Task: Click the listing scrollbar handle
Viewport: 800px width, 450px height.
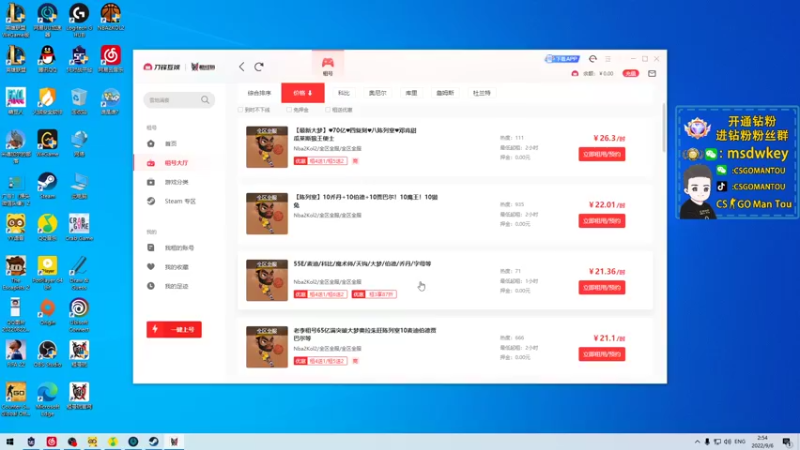Action: 664,128
